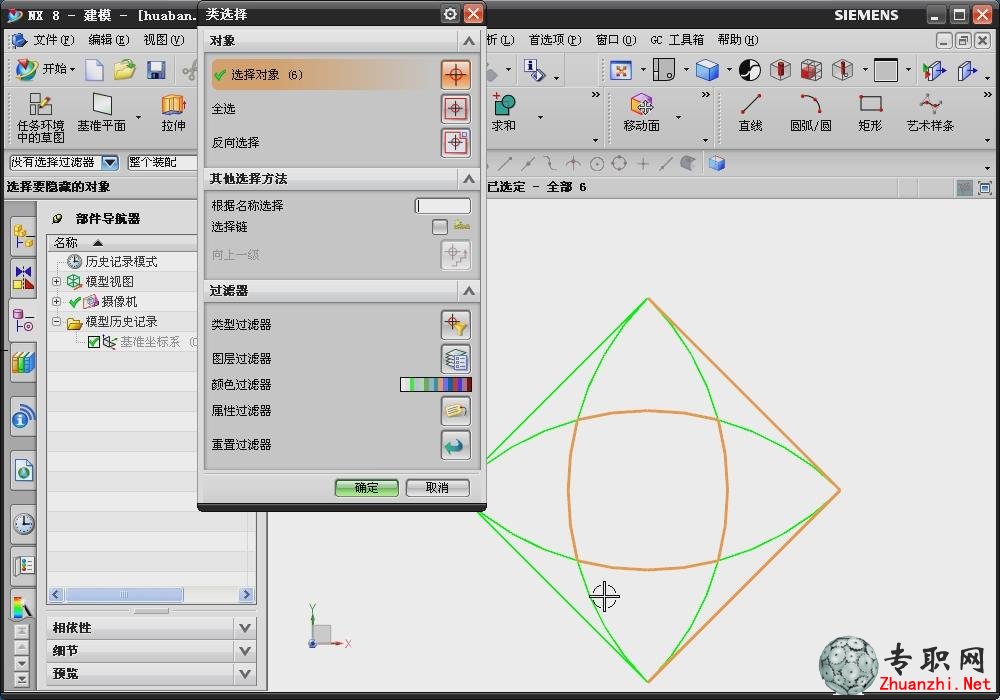Click the Entire Assembly (整个装配) scope box
Screen dimensions: 1000x700
[x=163, y=163]
